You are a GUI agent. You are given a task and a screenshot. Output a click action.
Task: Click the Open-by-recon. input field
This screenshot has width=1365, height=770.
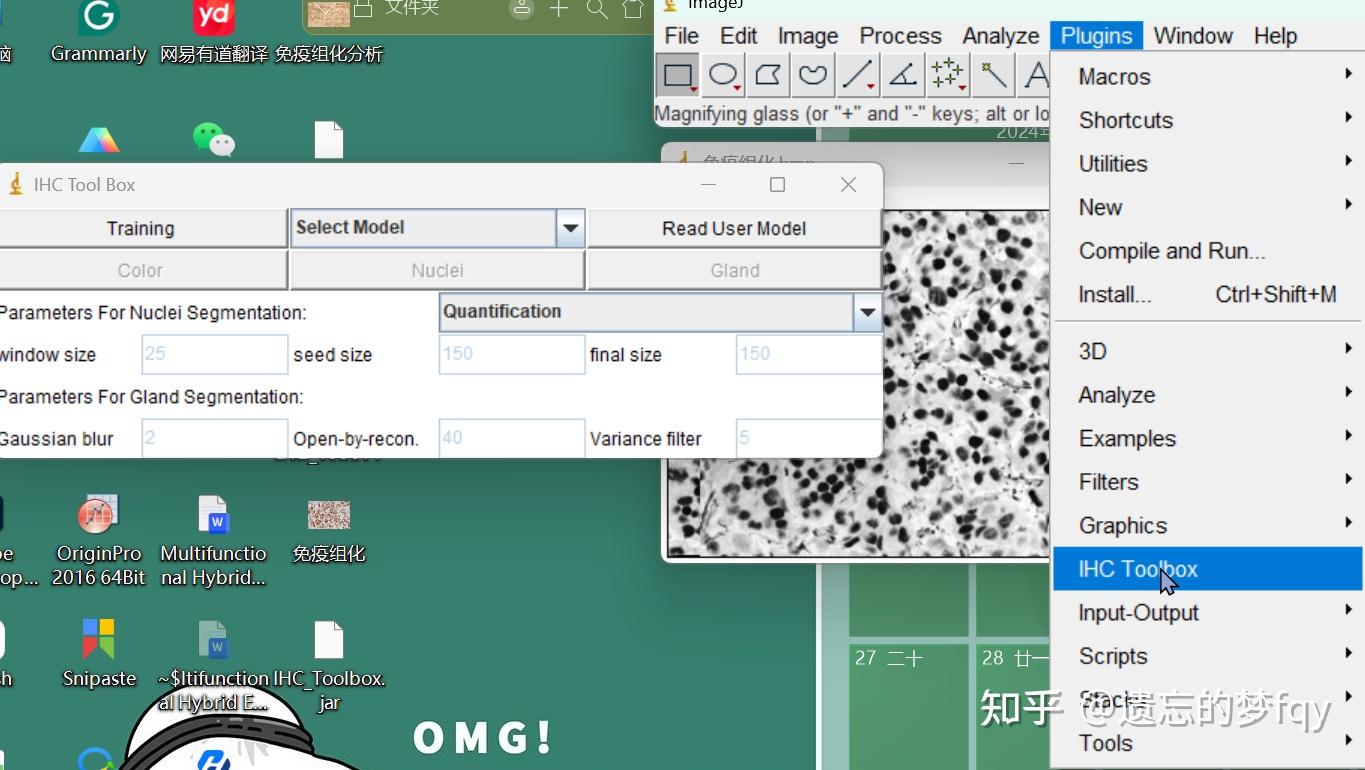[511, 438]
